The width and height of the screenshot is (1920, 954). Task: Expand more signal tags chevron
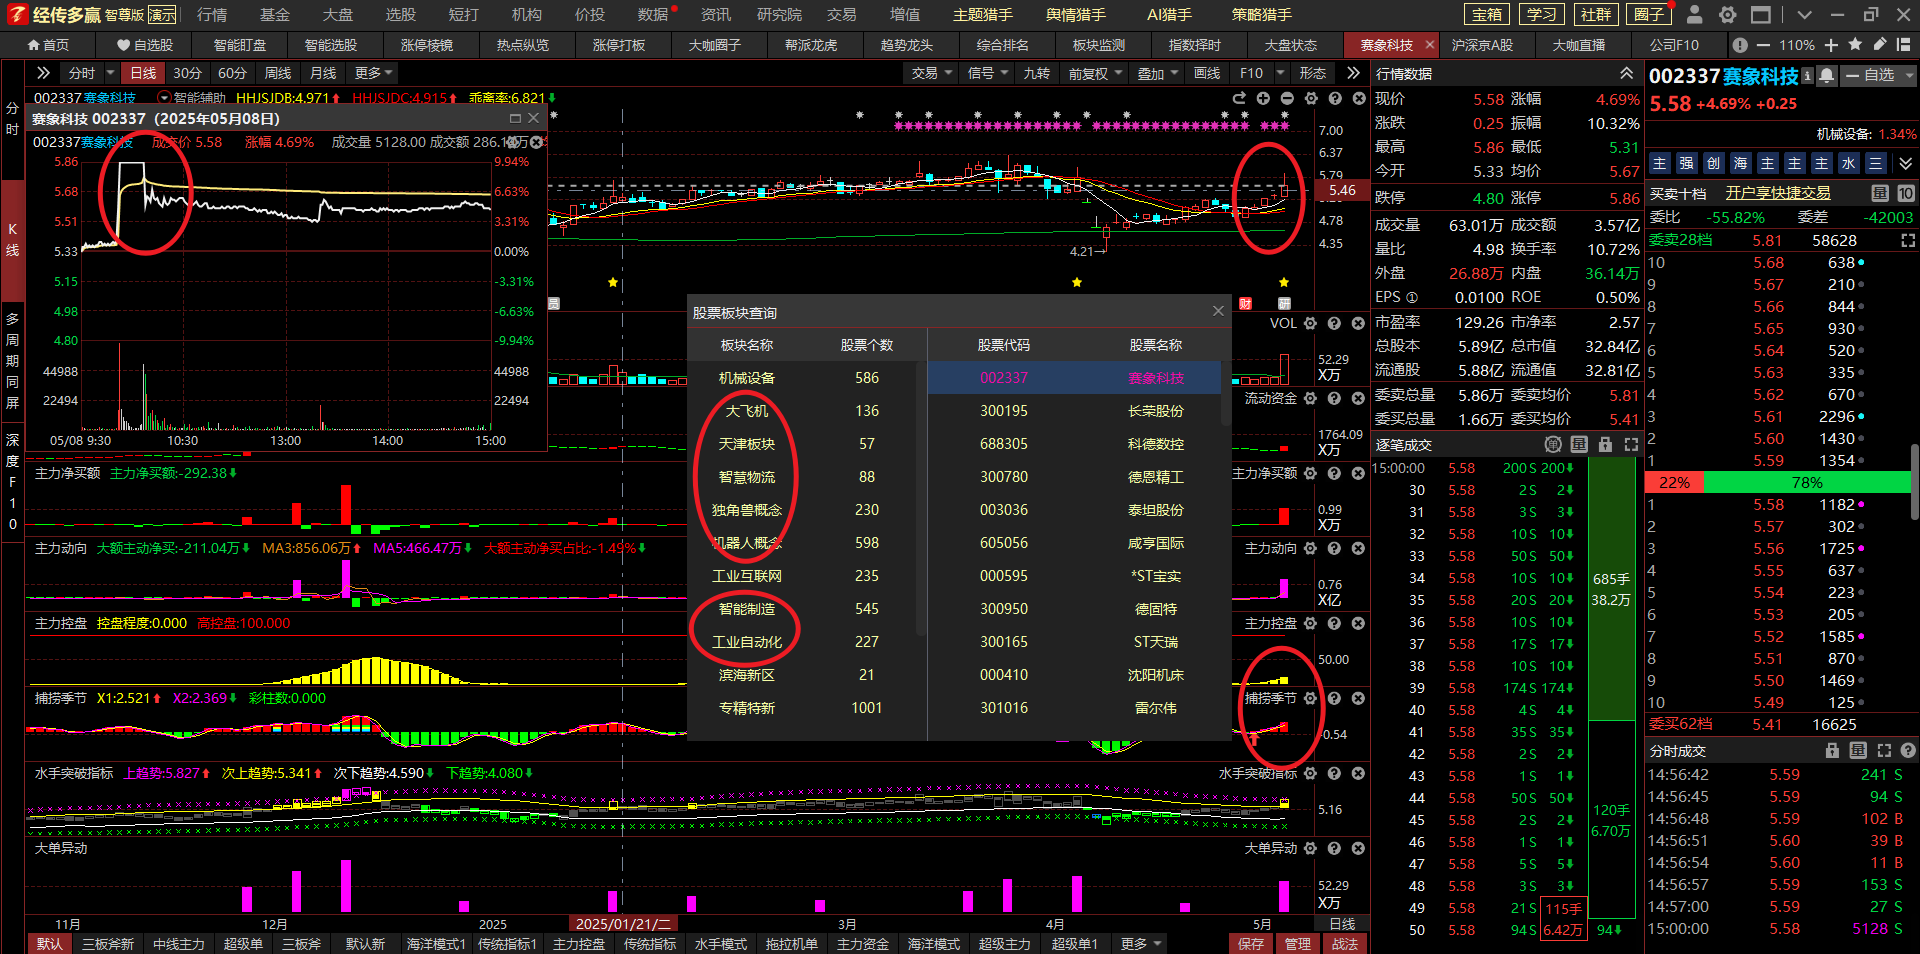[x=1905, y=163]
